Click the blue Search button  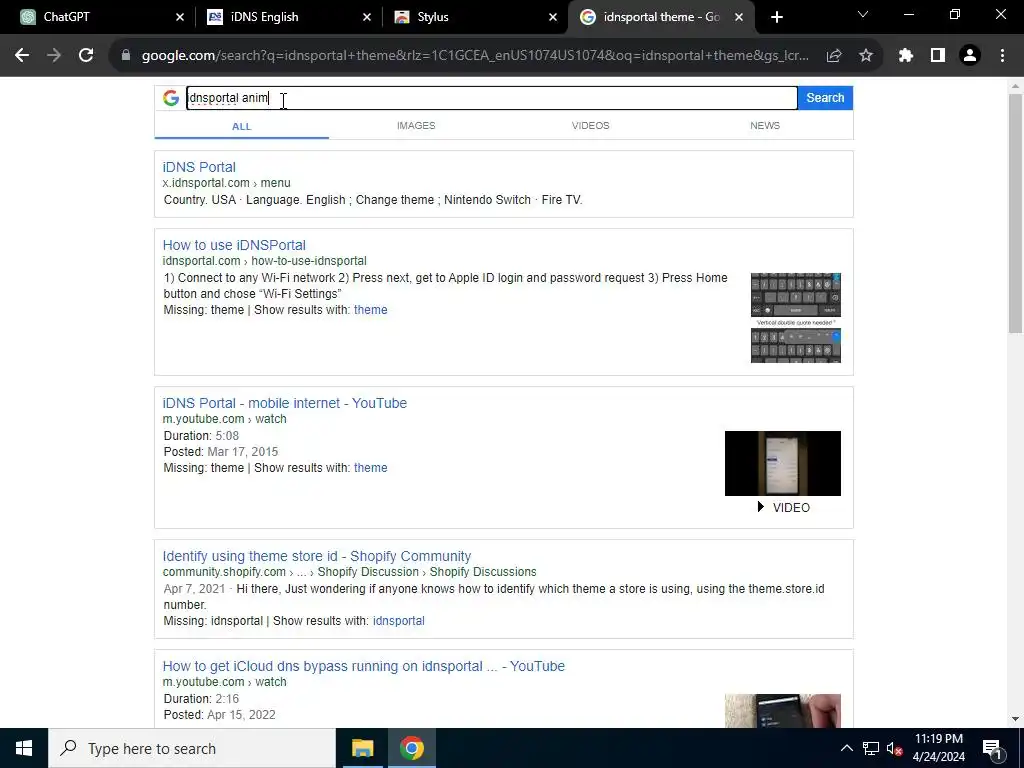[825, 98]
